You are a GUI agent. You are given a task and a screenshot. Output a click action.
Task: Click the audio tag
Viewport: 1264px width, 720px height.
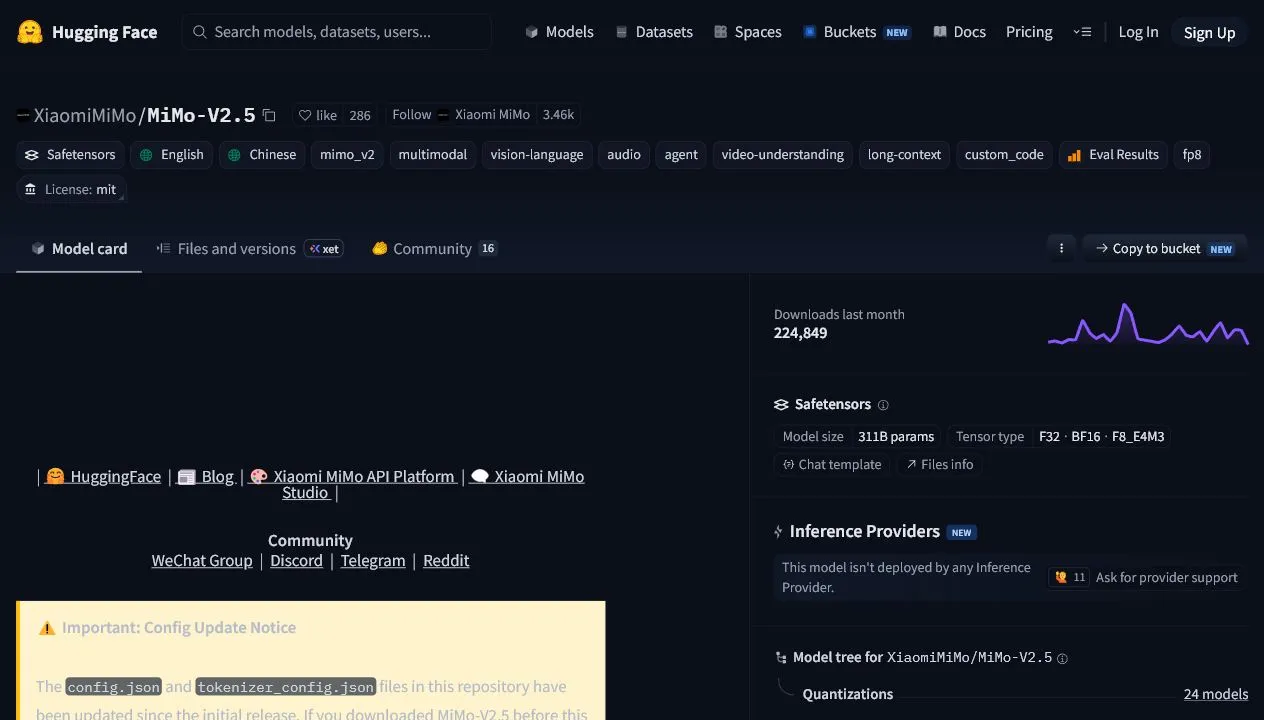click(624, 155)
